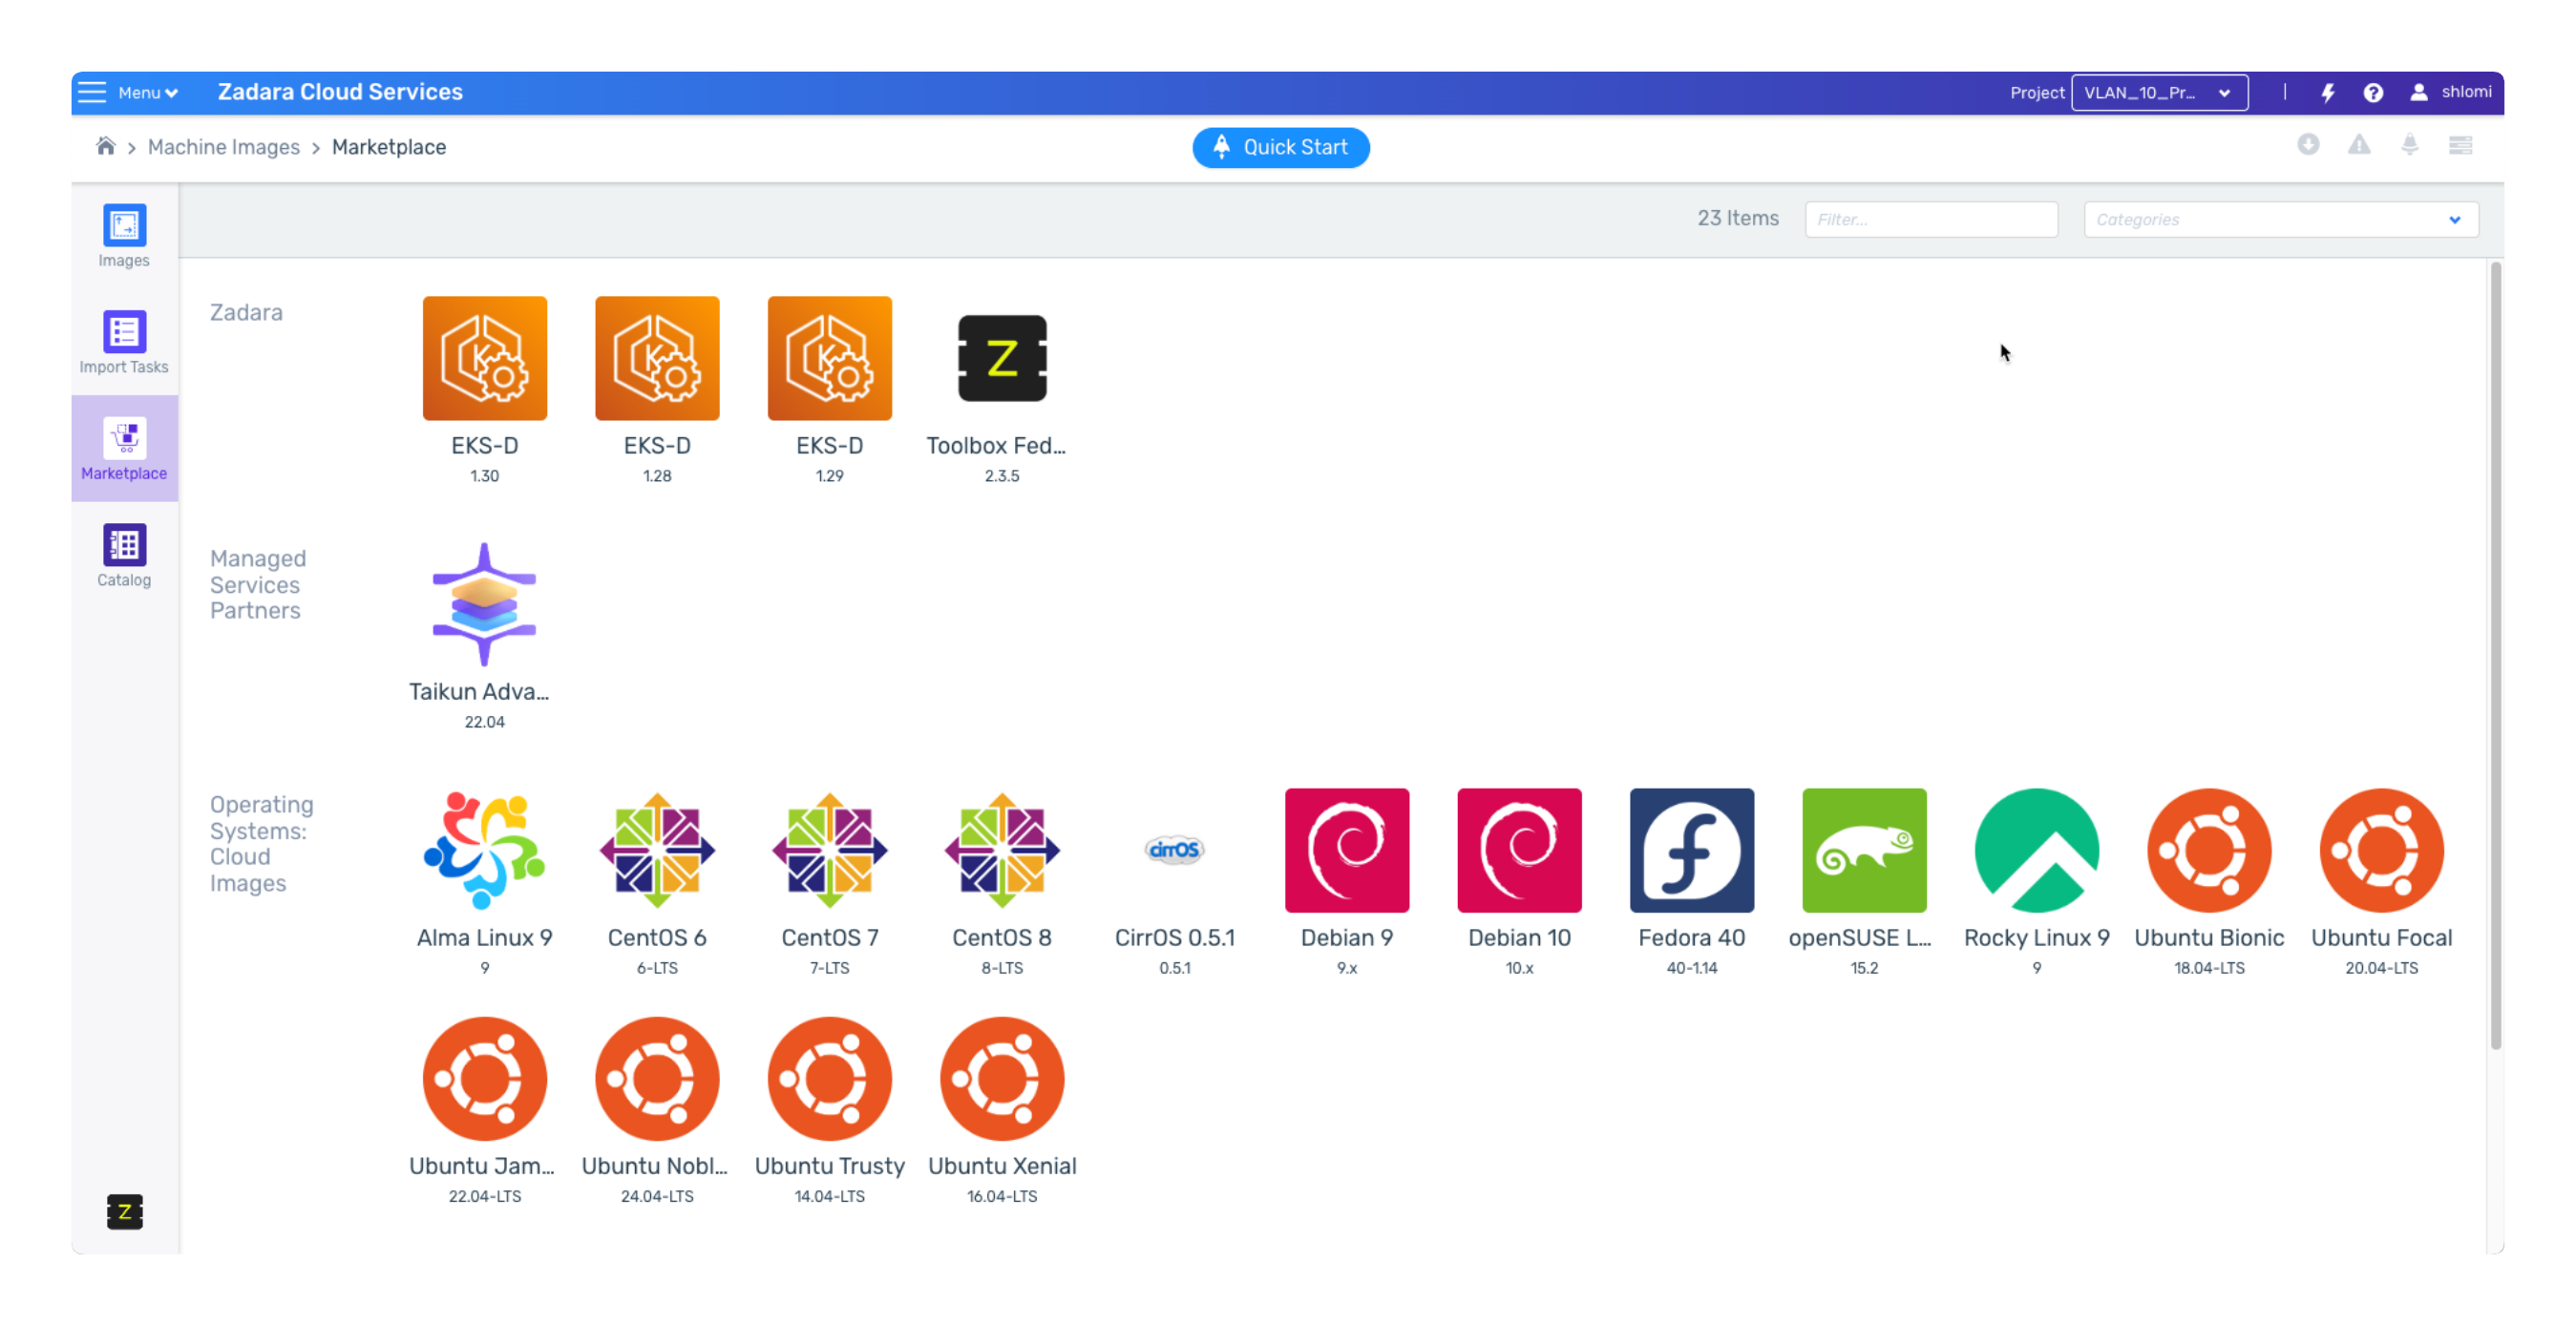Click the download arrow icon in toolbar
The height and width of the screenshot is (1326, 2576).
[x=2308, y=145]
